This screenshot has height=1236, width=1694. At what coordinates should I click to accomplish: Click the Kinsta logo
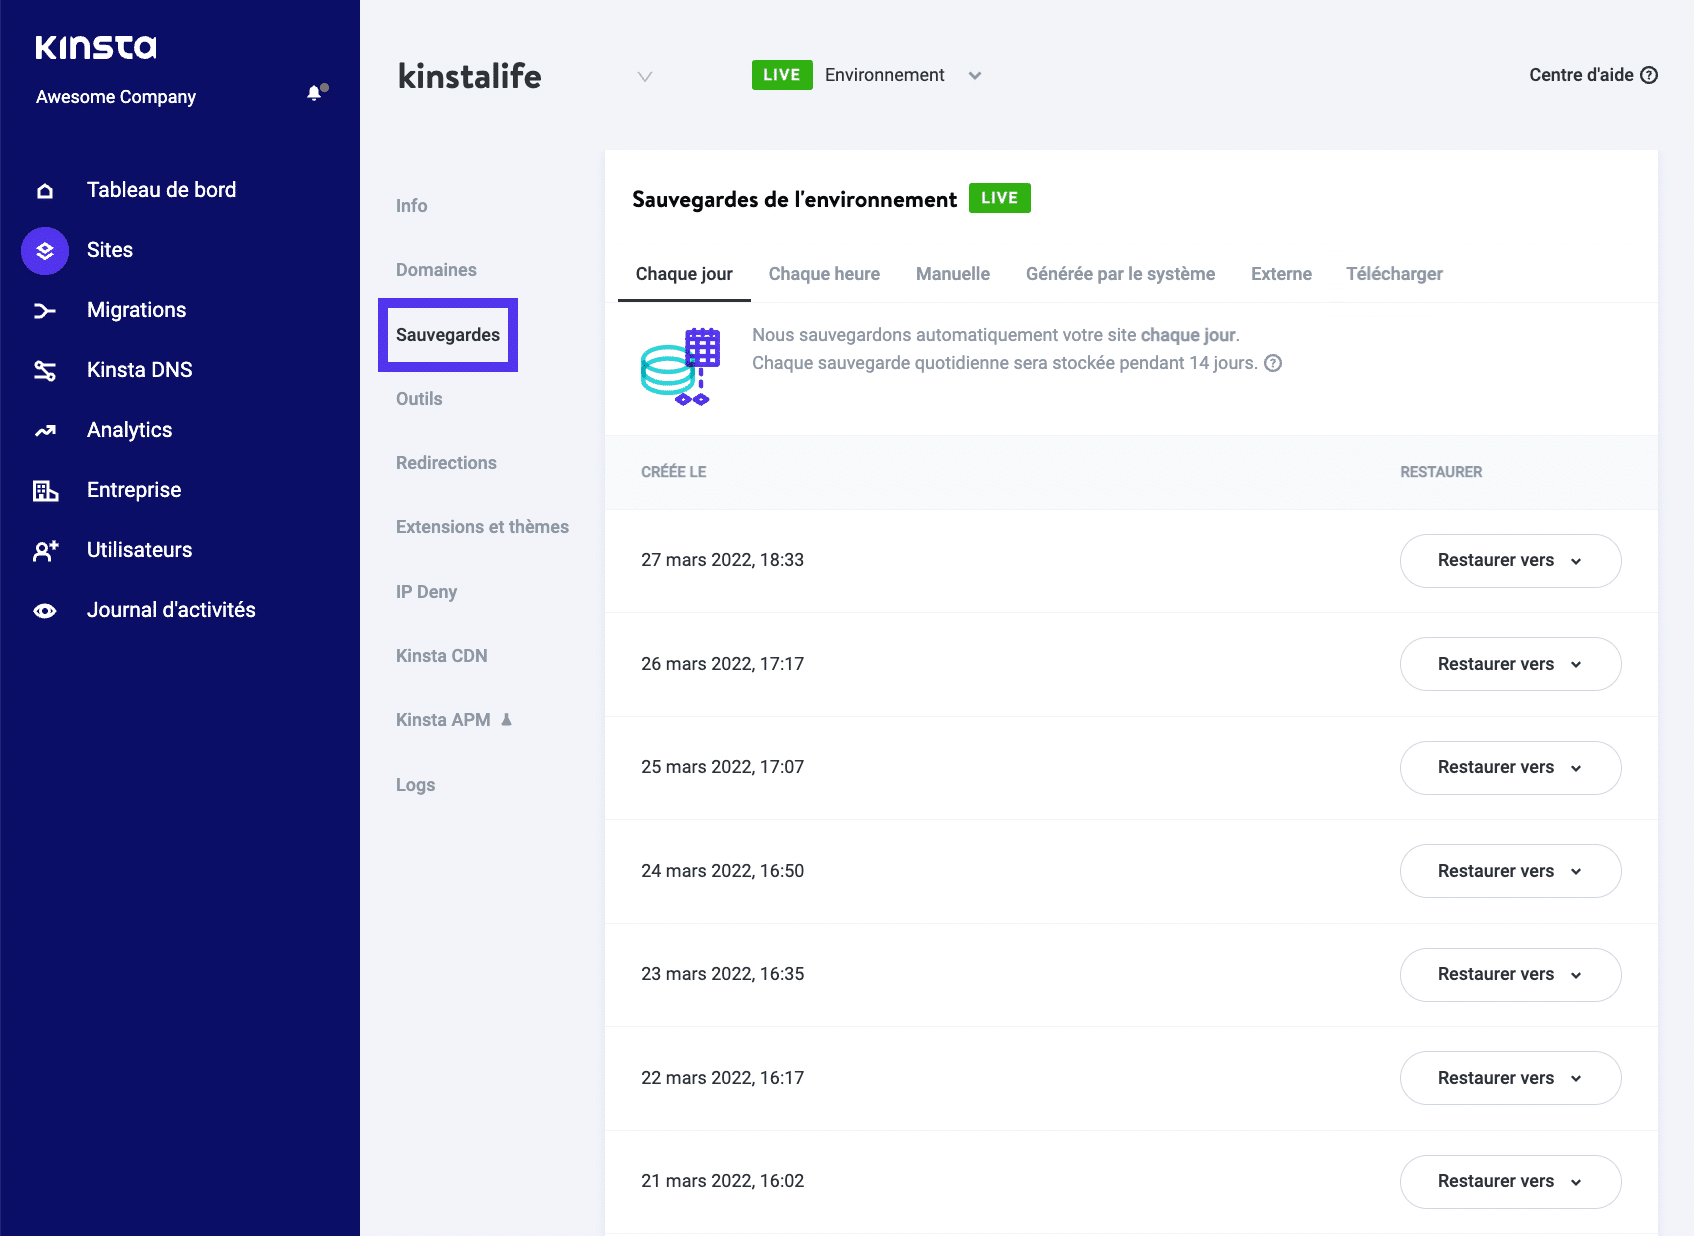tap(95, 46)
